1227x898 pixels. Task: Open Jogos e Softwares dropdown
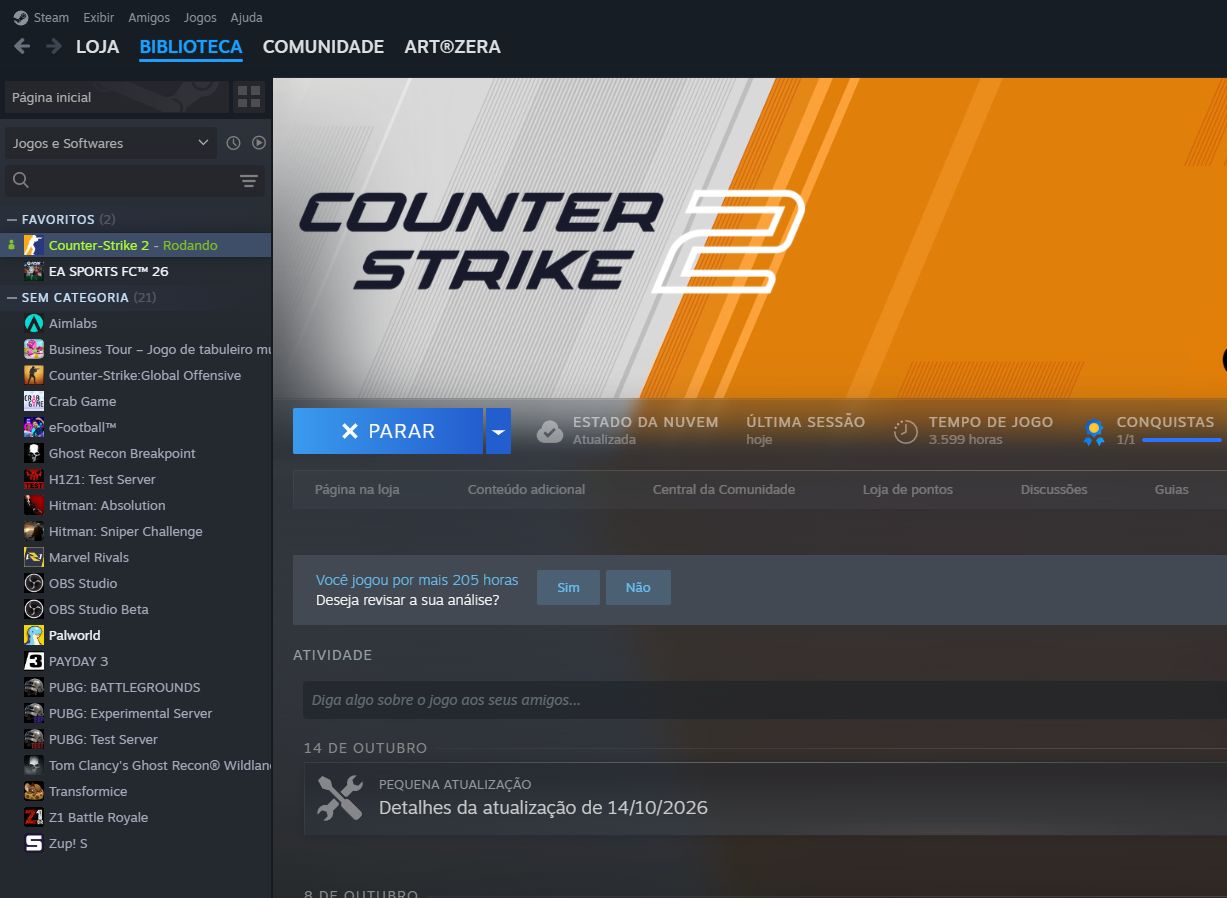pos(110,143)
